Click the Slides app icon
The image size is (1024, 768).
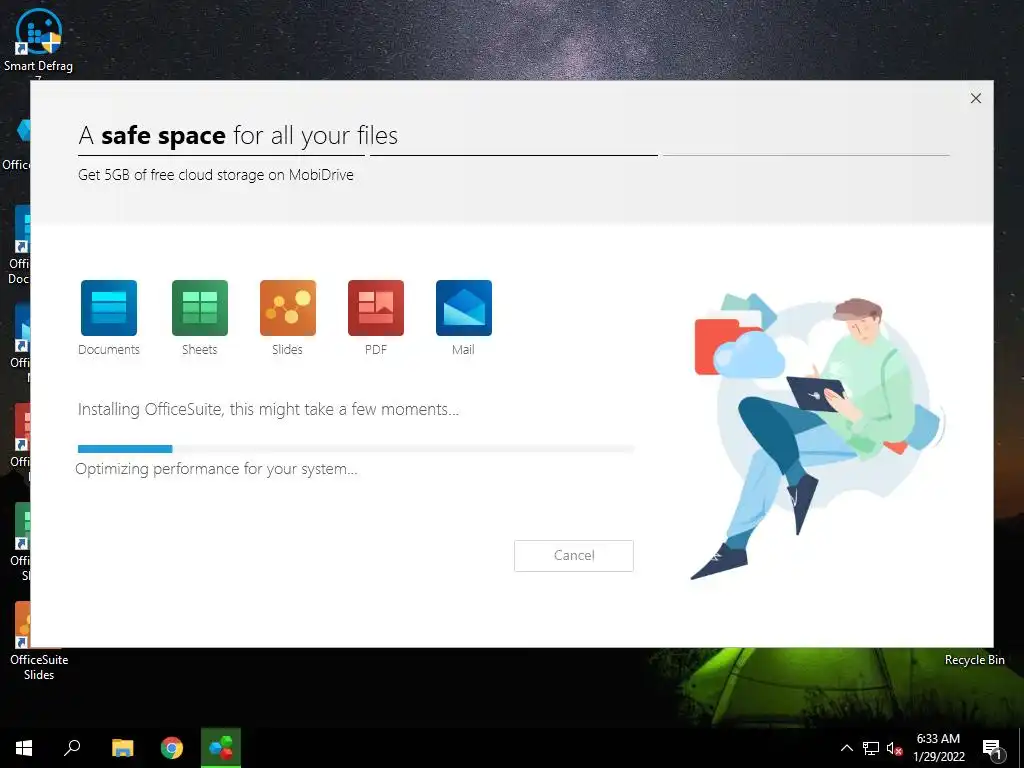(288, 308)
